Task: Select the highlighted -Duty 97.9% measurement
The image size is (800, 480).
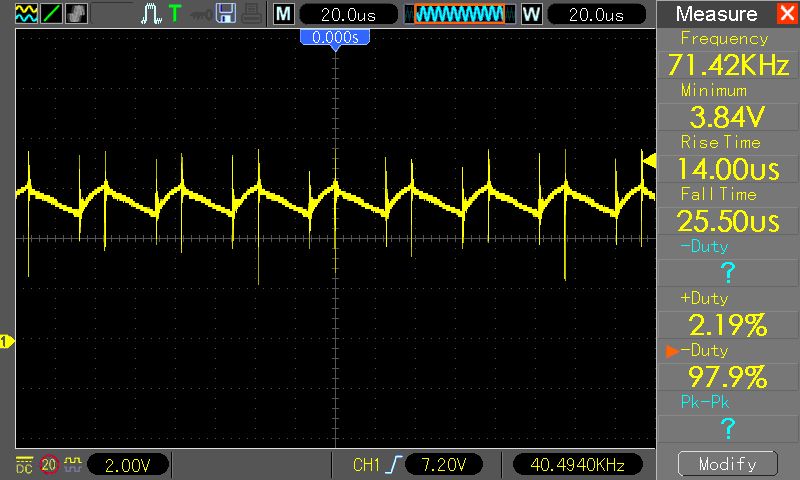Action: (x=725, y=366)
